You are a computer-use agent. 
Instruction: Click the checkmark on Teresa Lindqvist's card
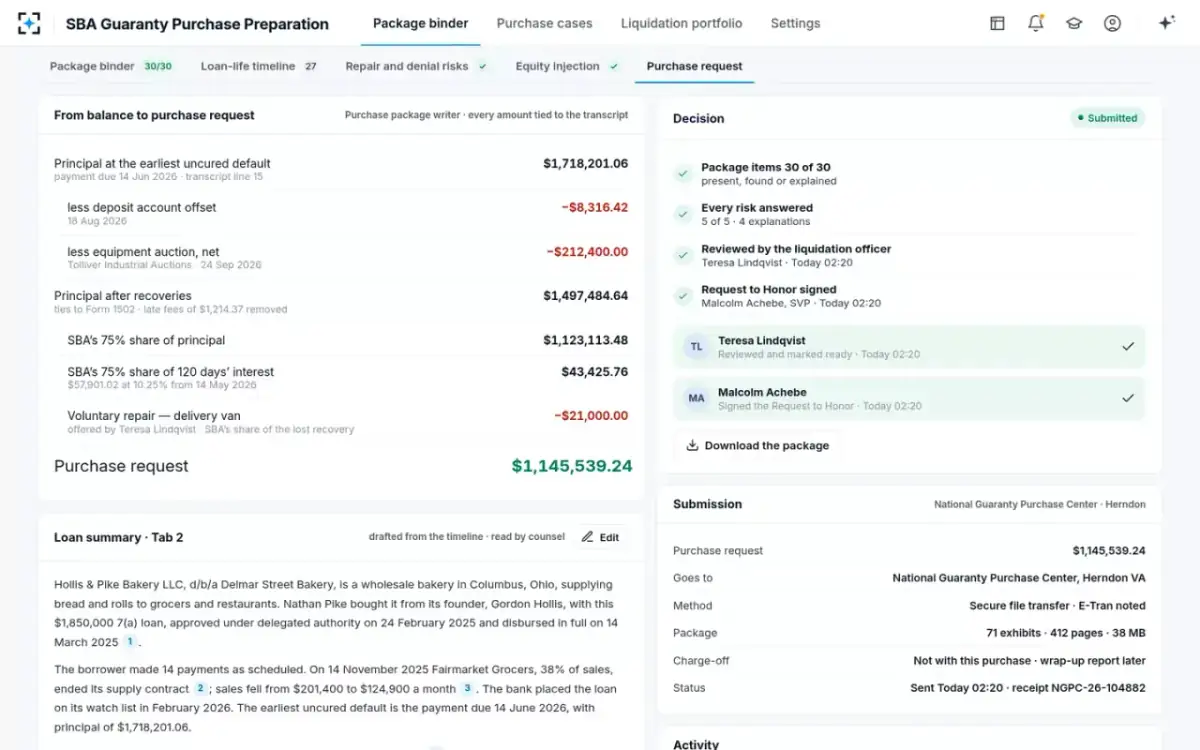pyautogui.click(x=1128, y=347)
